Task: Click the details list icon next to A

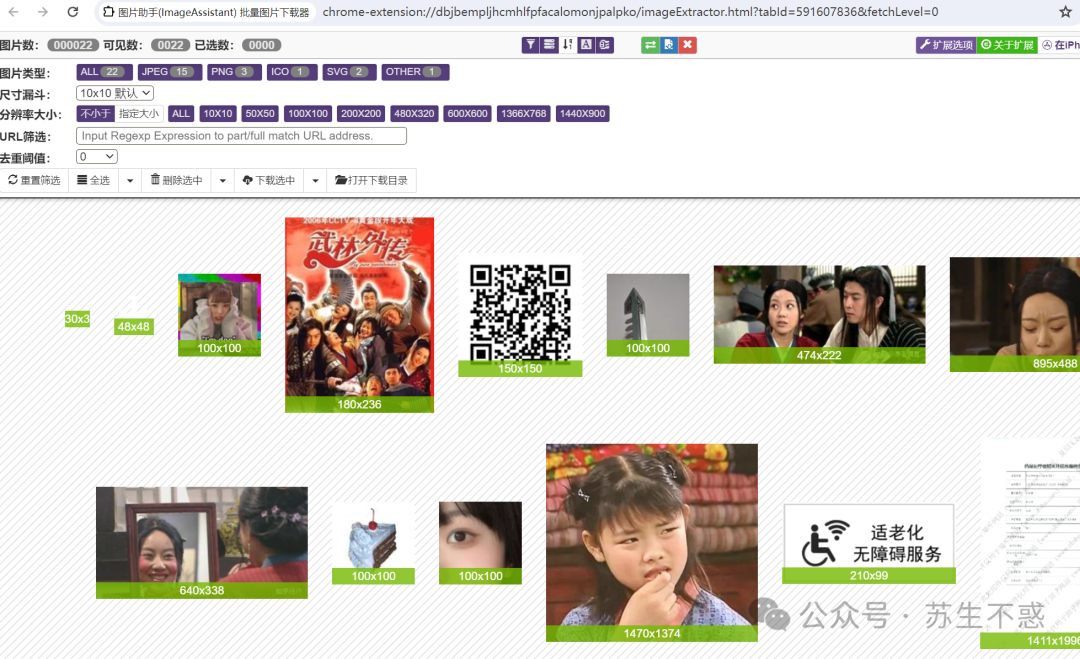Action: point(605,45)
